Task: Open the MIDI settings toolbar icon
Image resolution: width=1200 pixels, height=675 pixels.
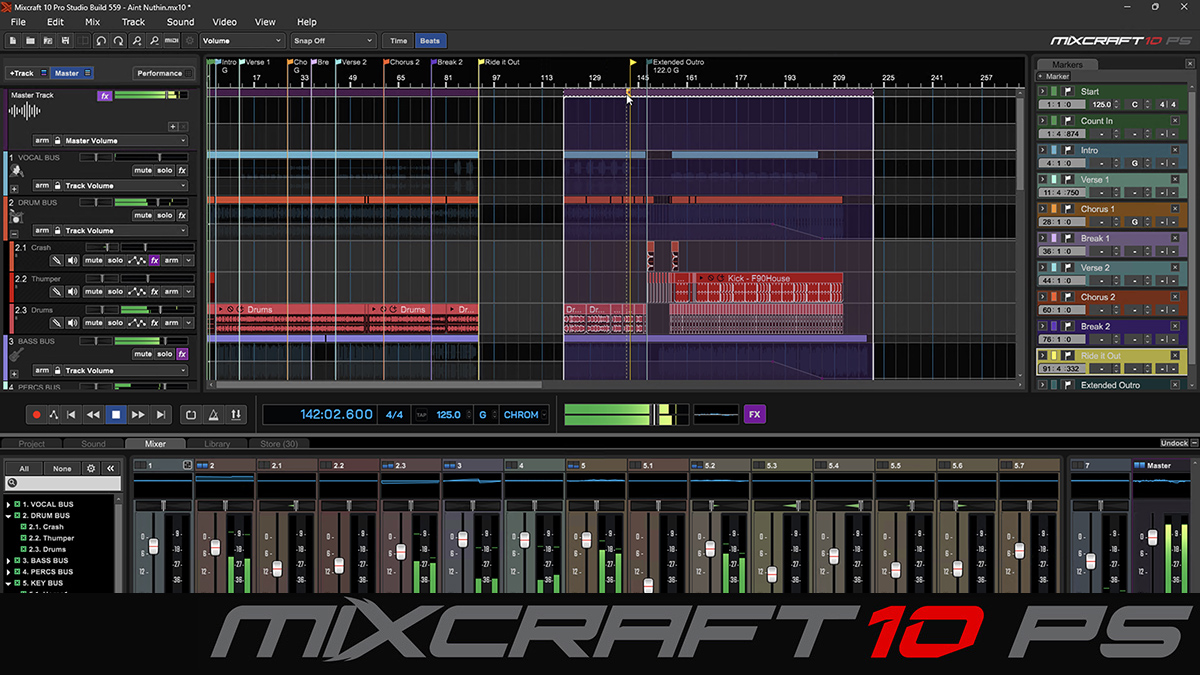Action: pos(172,41)
